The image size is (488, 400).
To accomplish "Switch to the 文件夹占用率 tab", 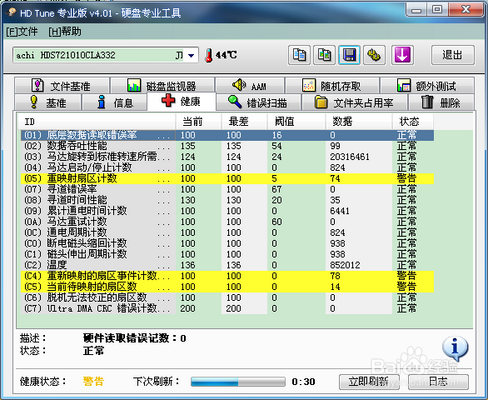I will pos(354,102).
